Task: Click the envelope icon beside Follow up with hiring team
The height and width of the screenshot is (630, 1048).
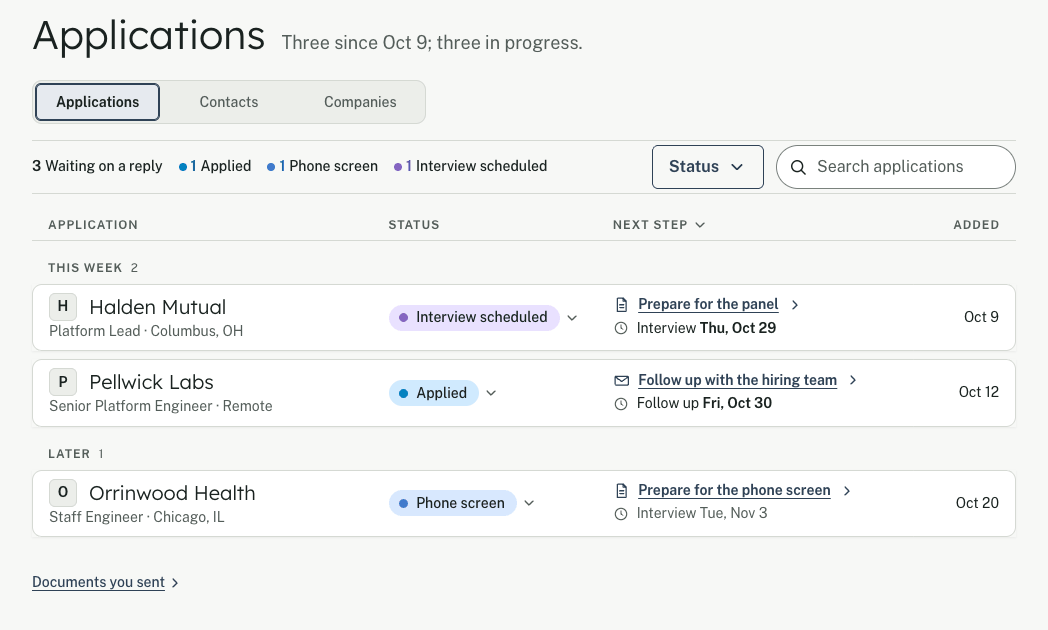Action: [622, 380]
